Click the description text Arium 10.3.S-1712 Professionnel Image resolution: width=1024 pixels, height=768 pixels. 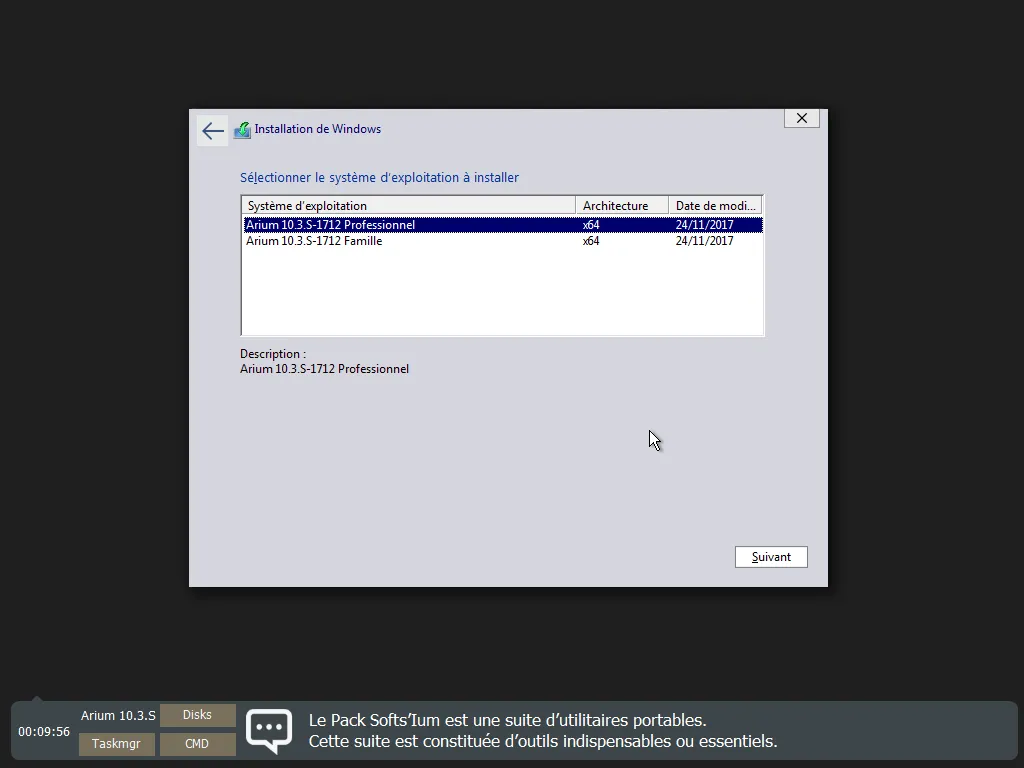325,369
